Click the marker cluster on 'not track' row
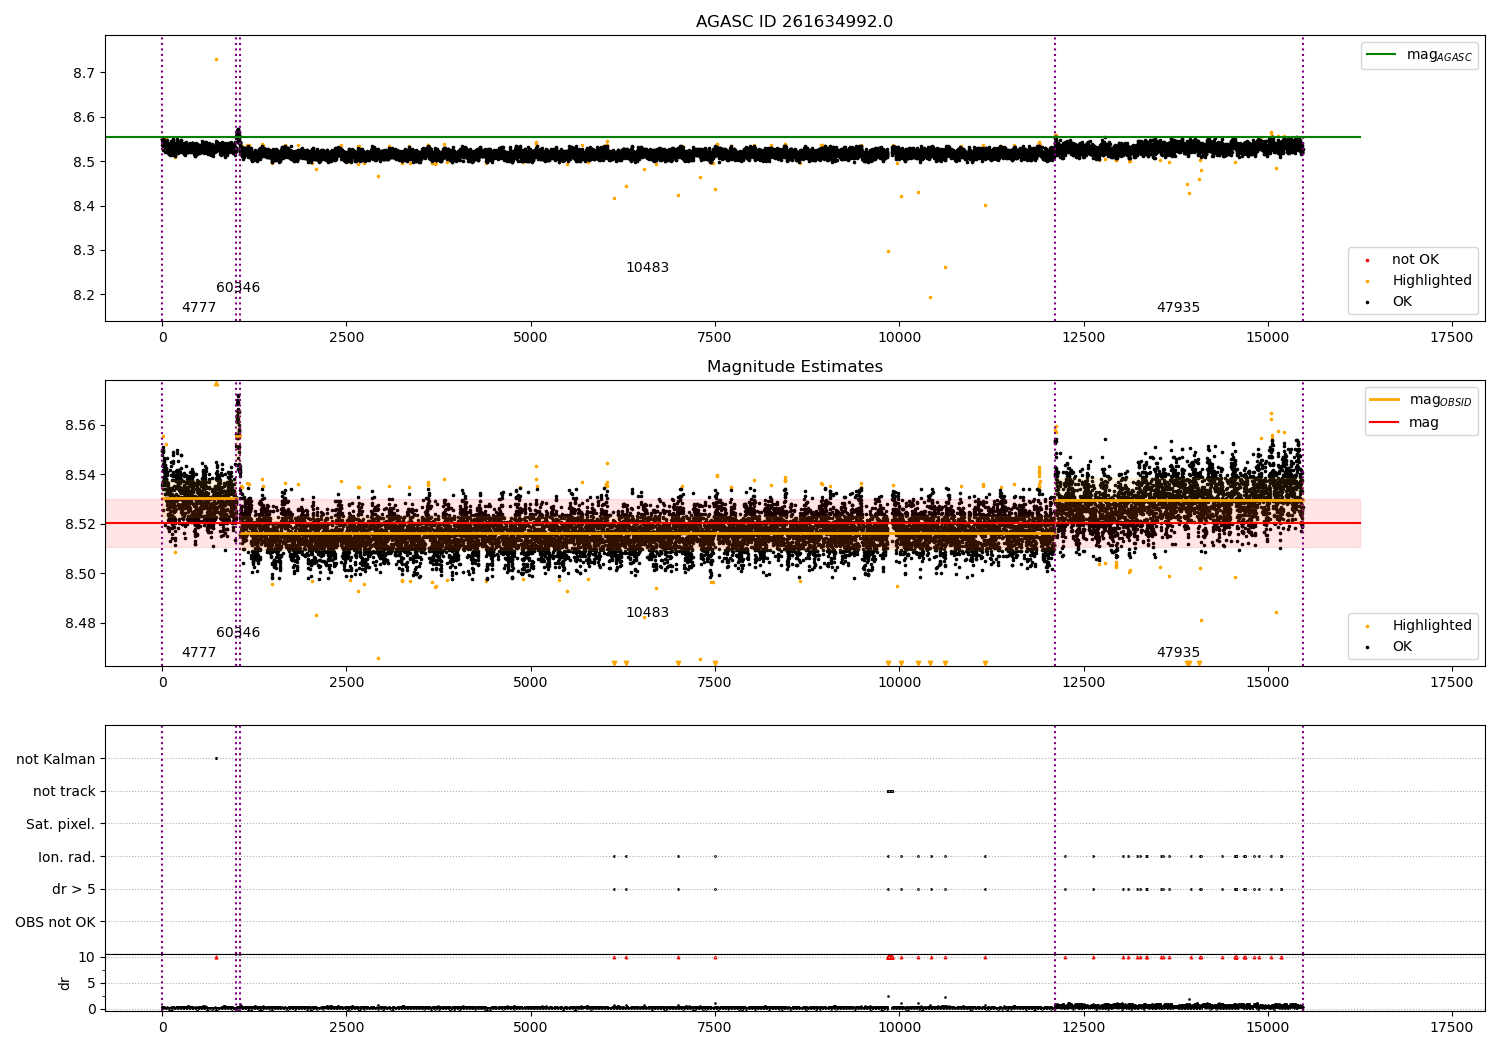 point(890,791)
